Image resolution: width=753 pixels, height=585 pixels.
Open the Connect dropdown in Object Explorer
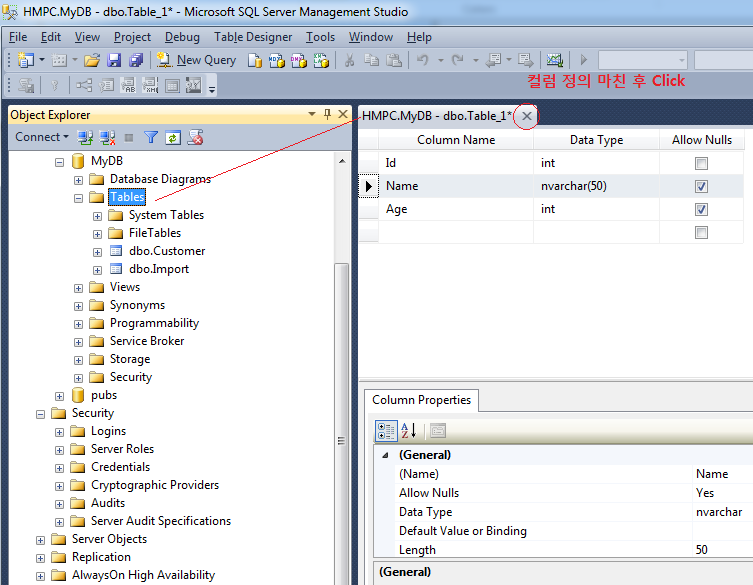click(42, 137)
